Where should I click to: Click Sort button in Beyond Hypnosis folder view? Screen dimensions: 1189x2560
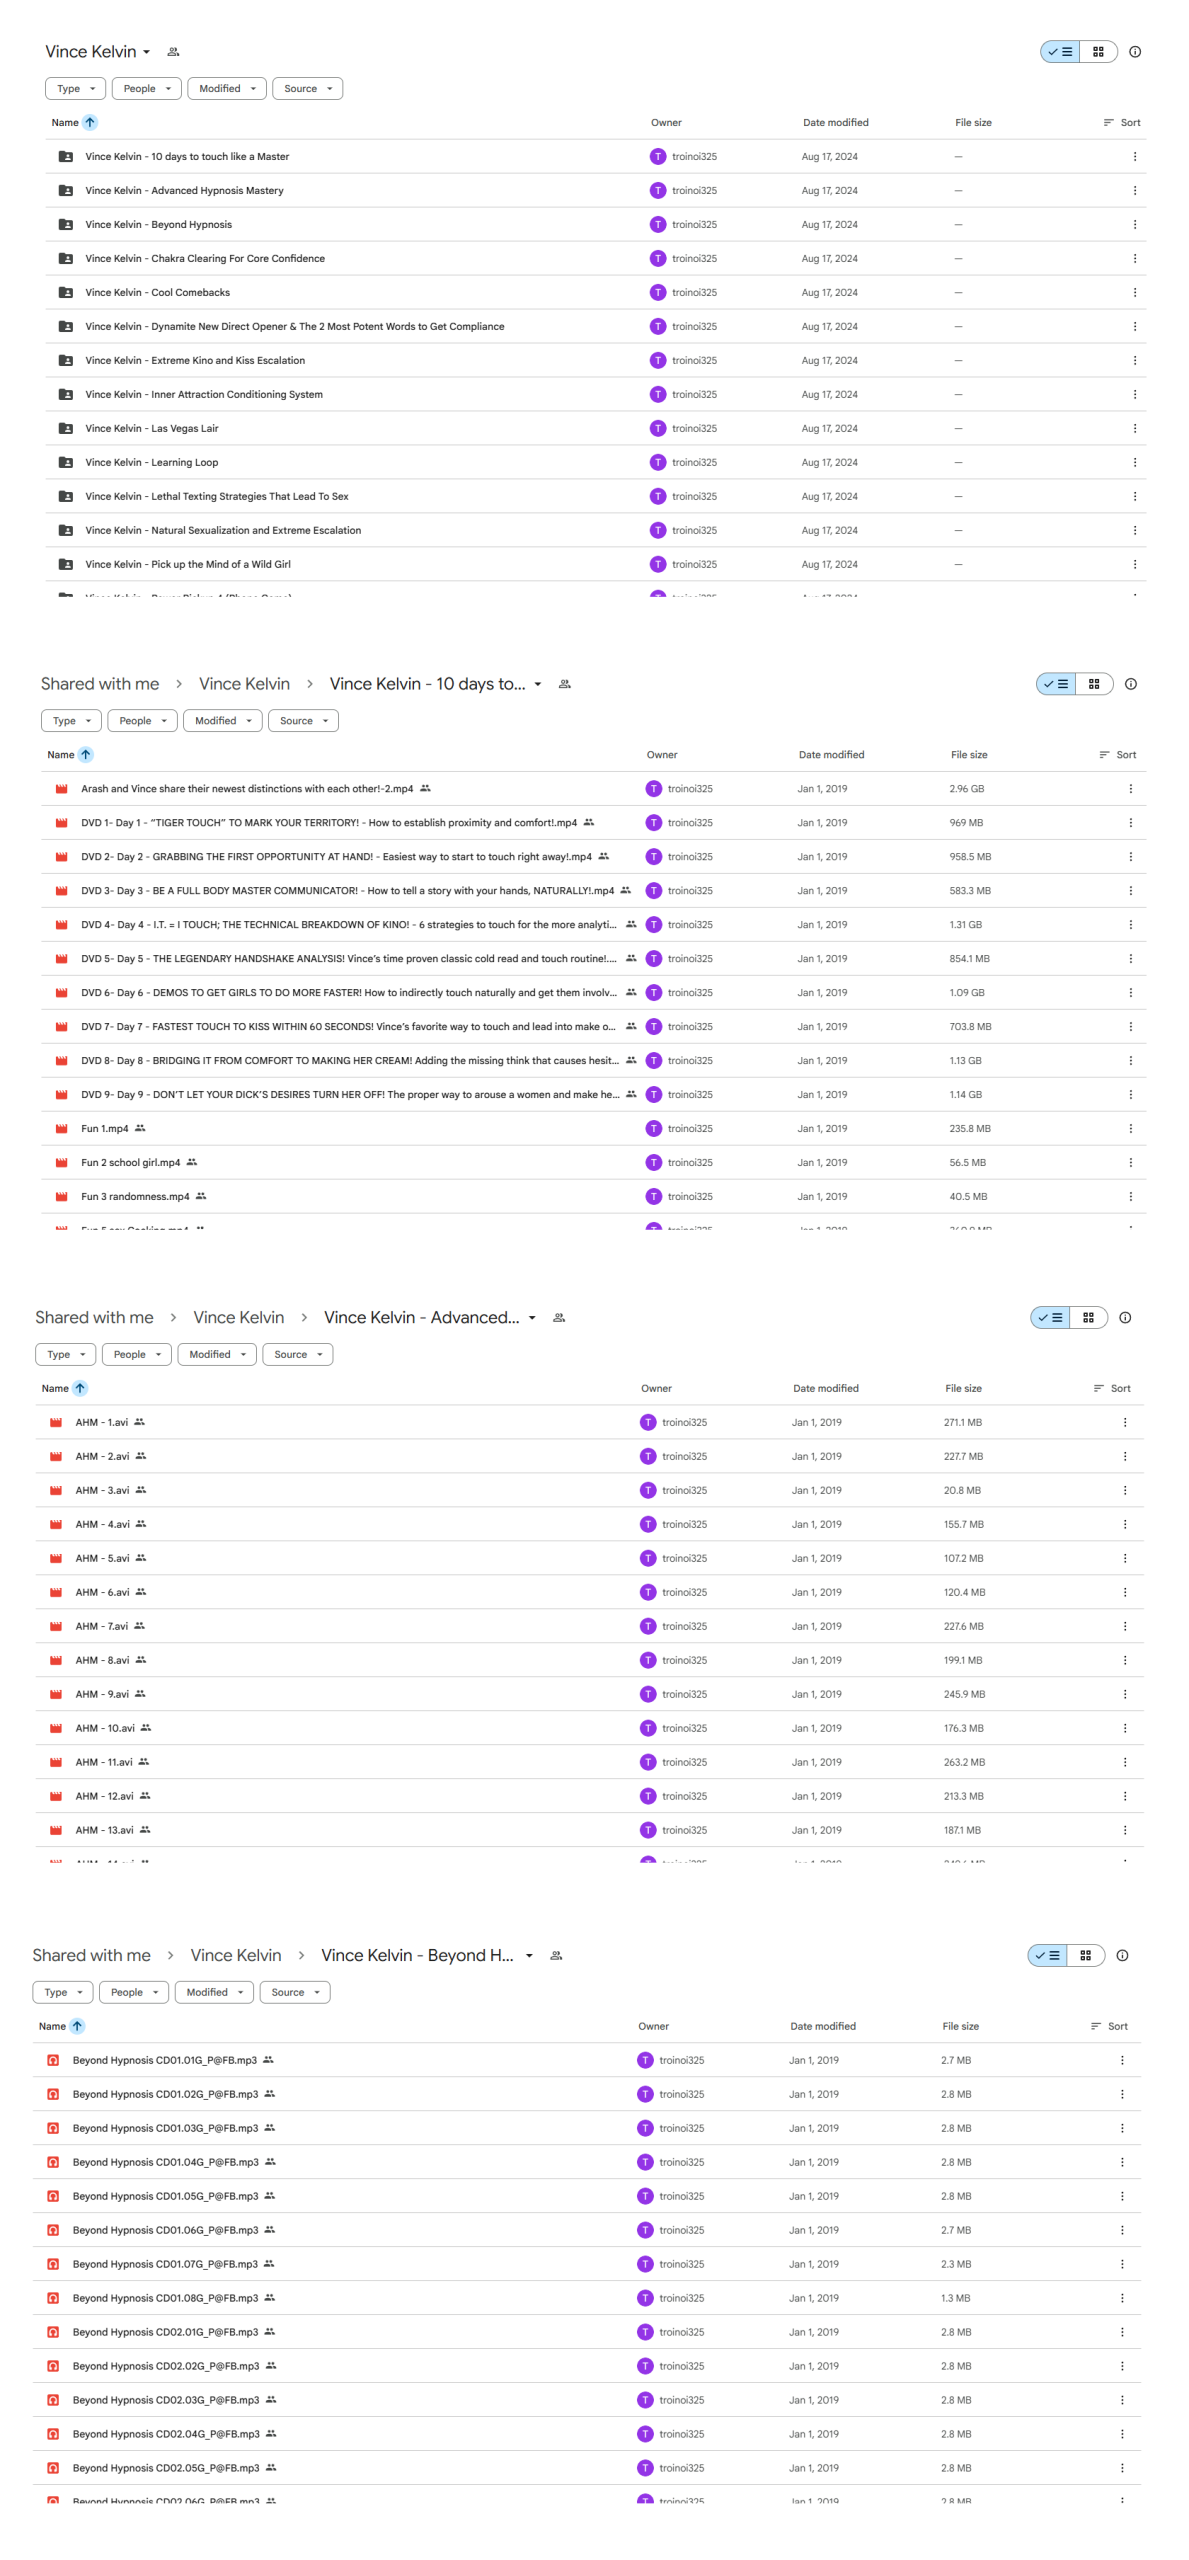coord(1108,2027)
